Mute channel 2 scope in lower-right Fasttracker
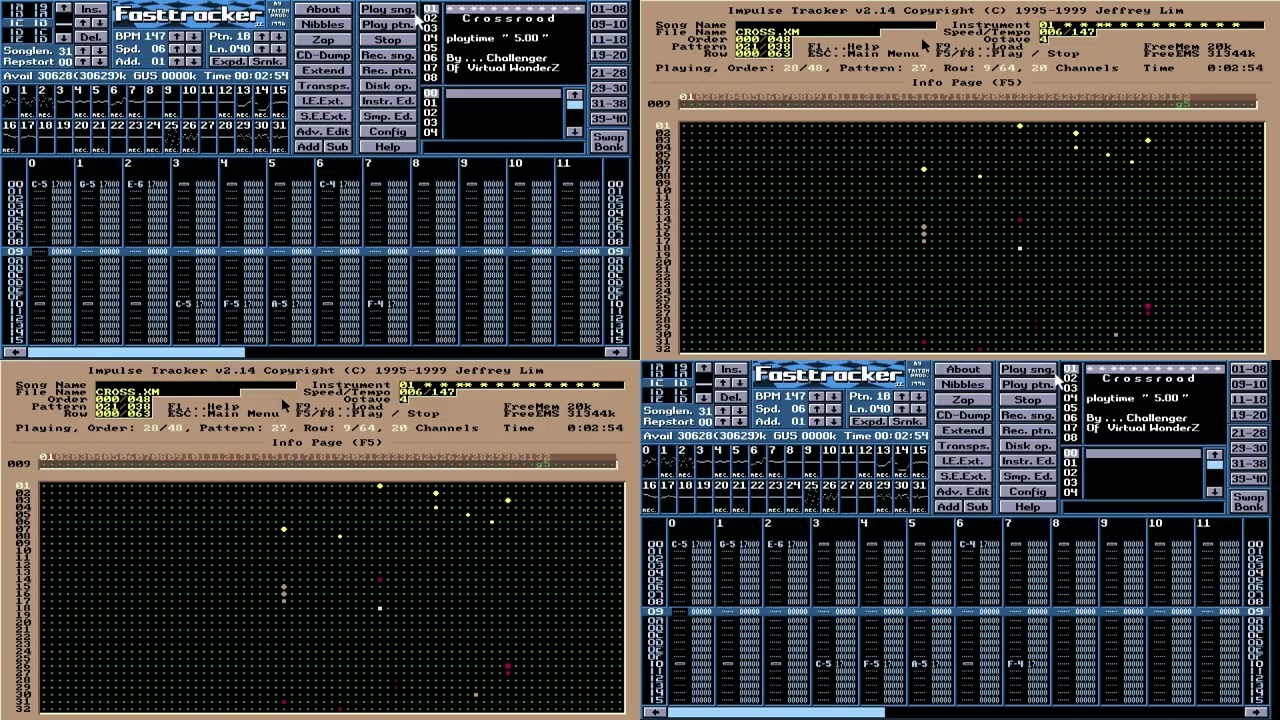 tap(686, 461)
